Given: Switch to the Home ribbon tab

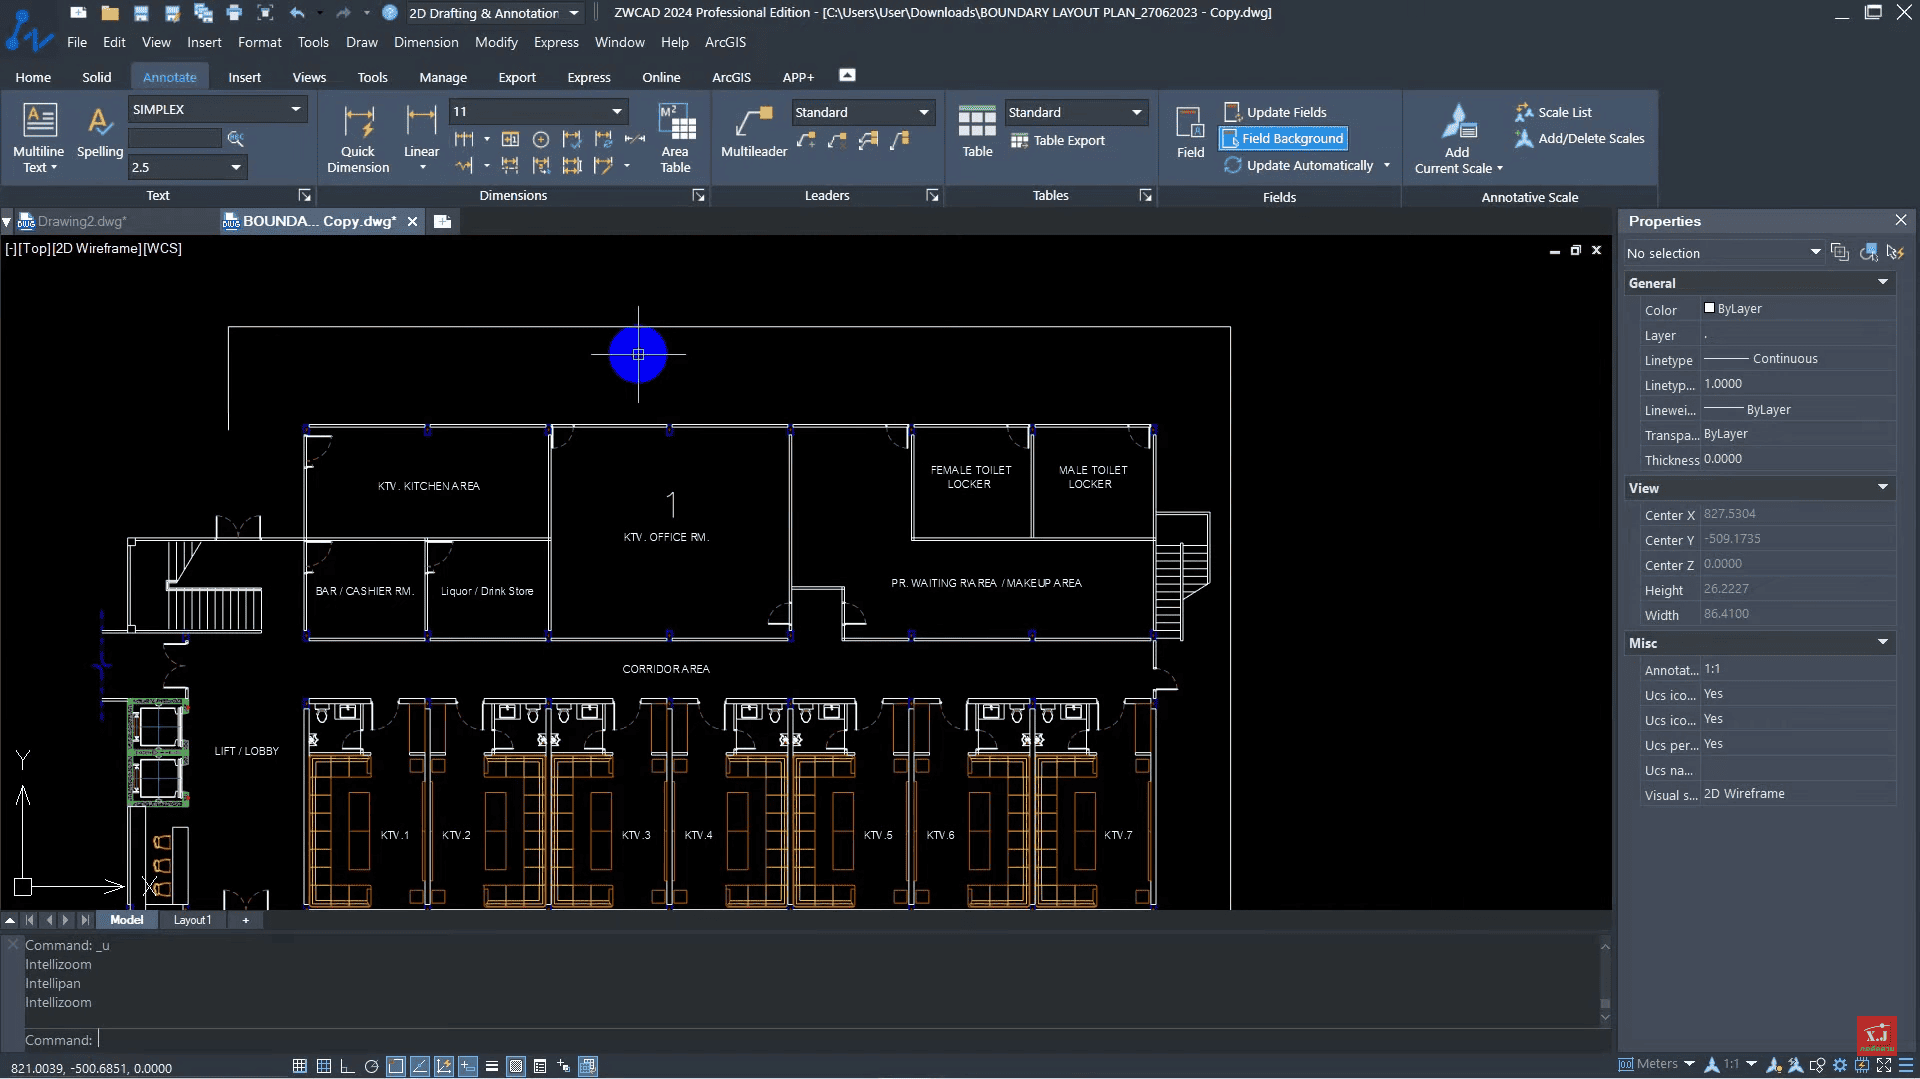Looking at the screenshot, I should click(33, 77).
